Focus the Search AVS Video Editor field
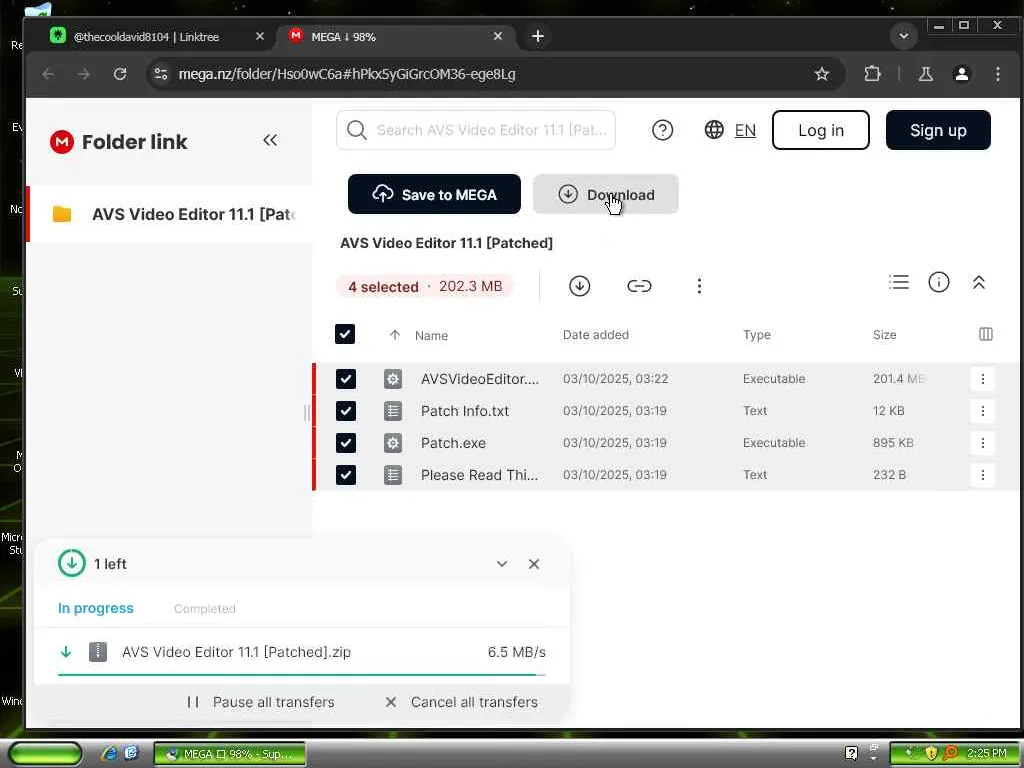This screenshot has width=1024, height=768. tap(476, 130)
